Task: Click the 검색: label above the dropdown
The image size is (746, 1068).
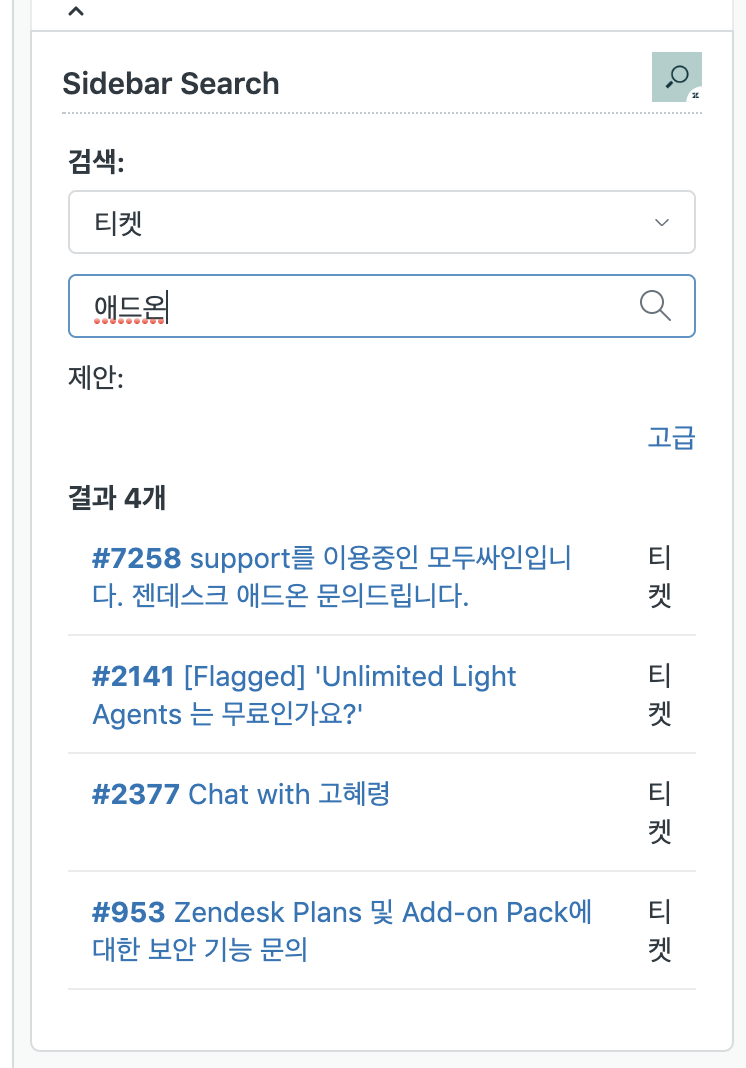Action: pos(96,161)
